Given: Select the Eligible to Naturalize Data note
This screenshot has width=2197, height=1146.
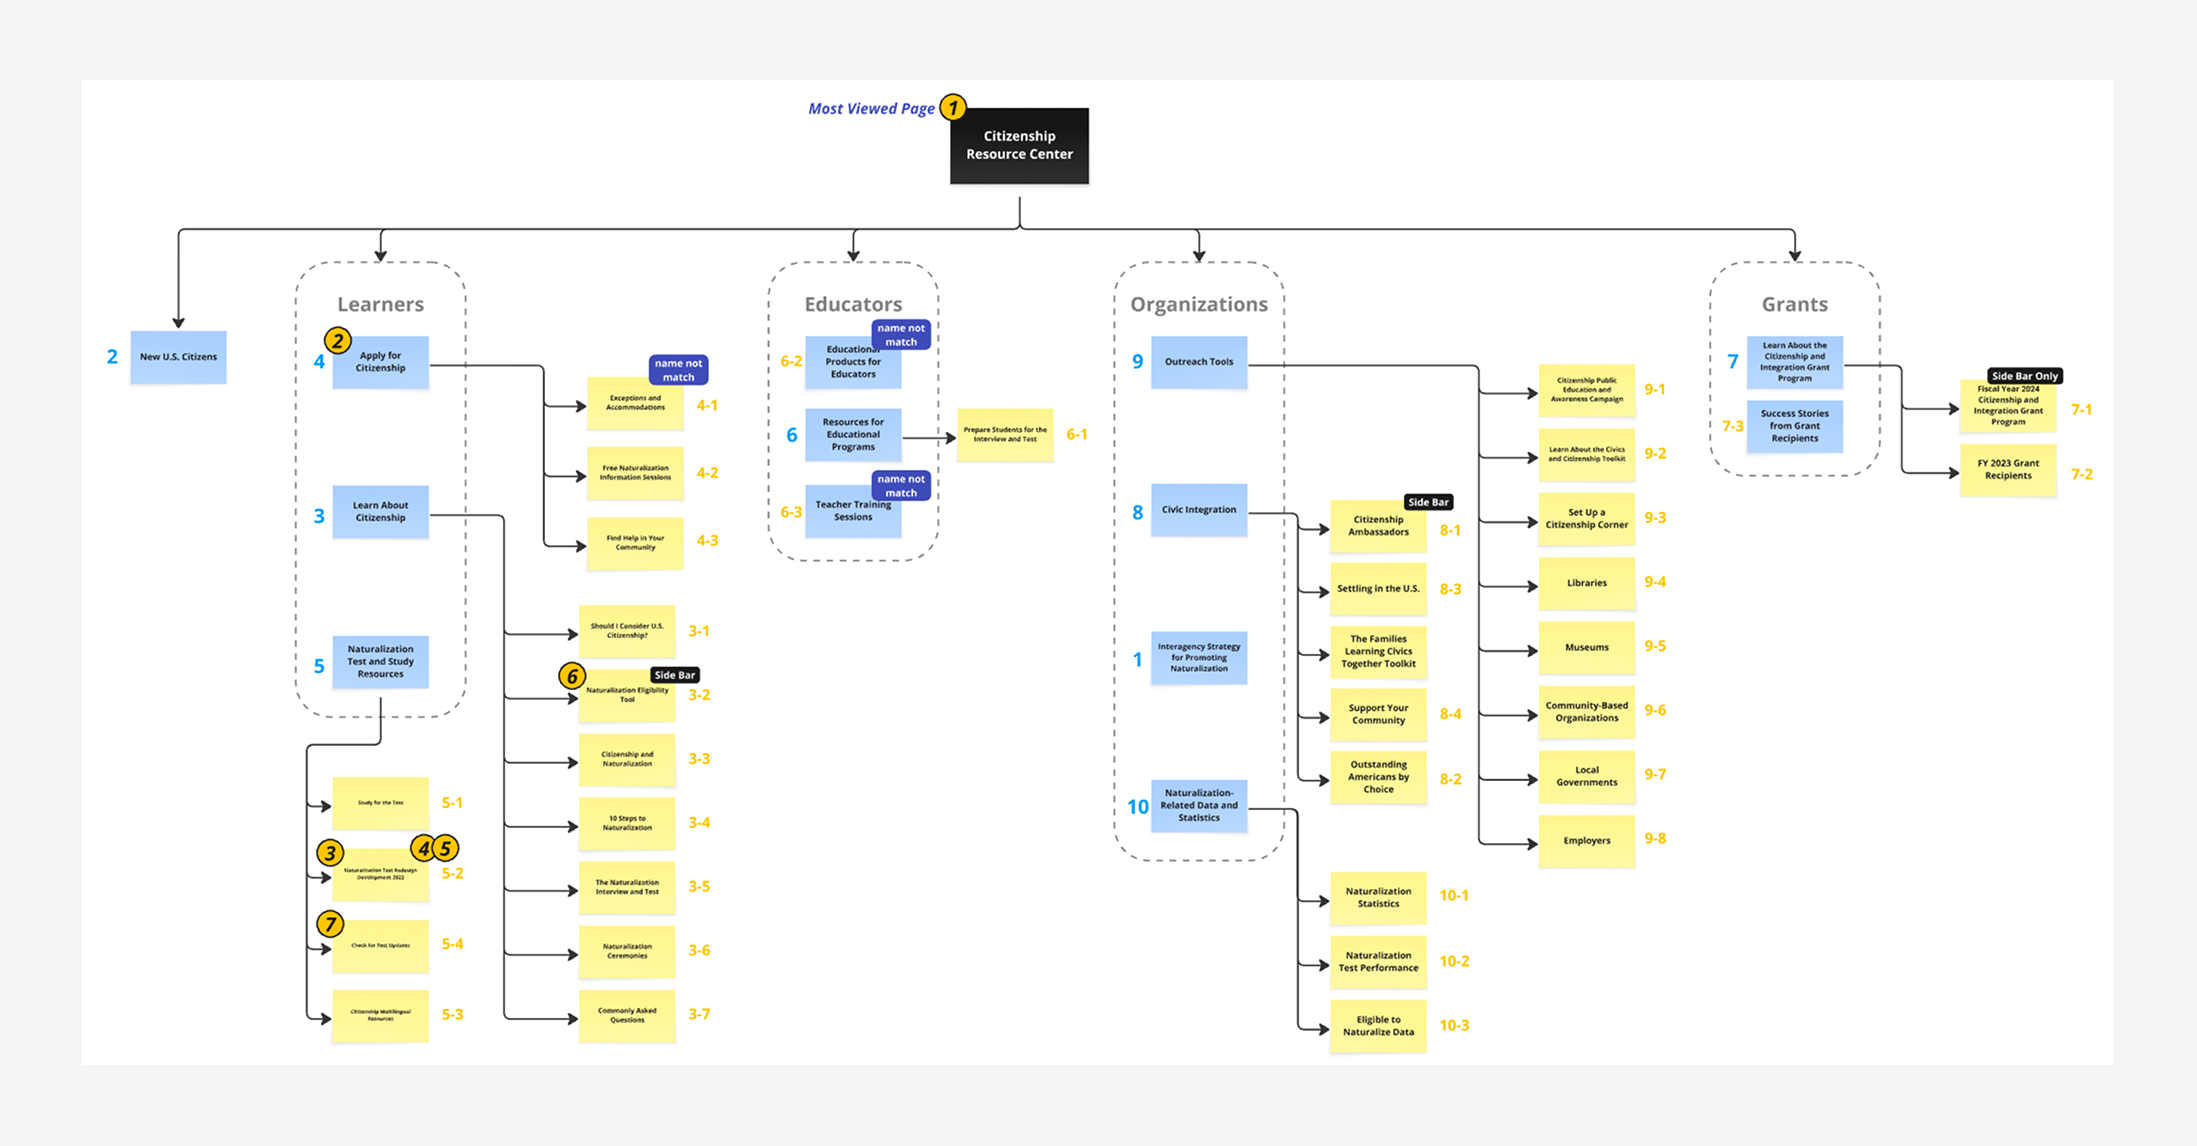Looking at the screenshot, I should [1378, 1026].
